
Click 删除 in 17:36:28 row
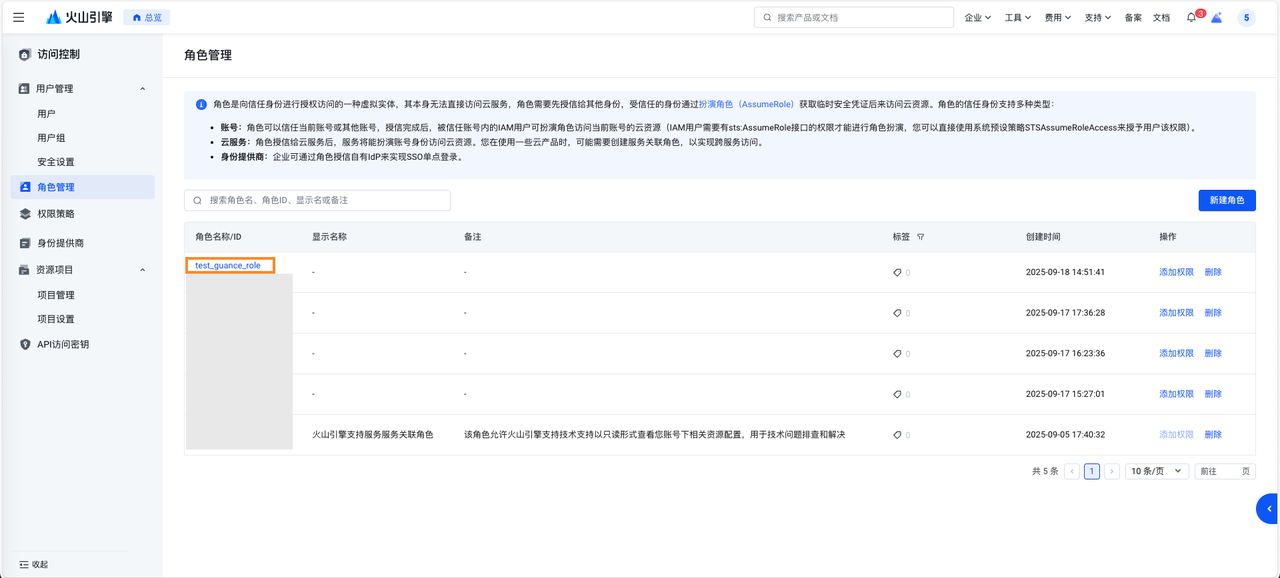click(x=1213, y=313)
